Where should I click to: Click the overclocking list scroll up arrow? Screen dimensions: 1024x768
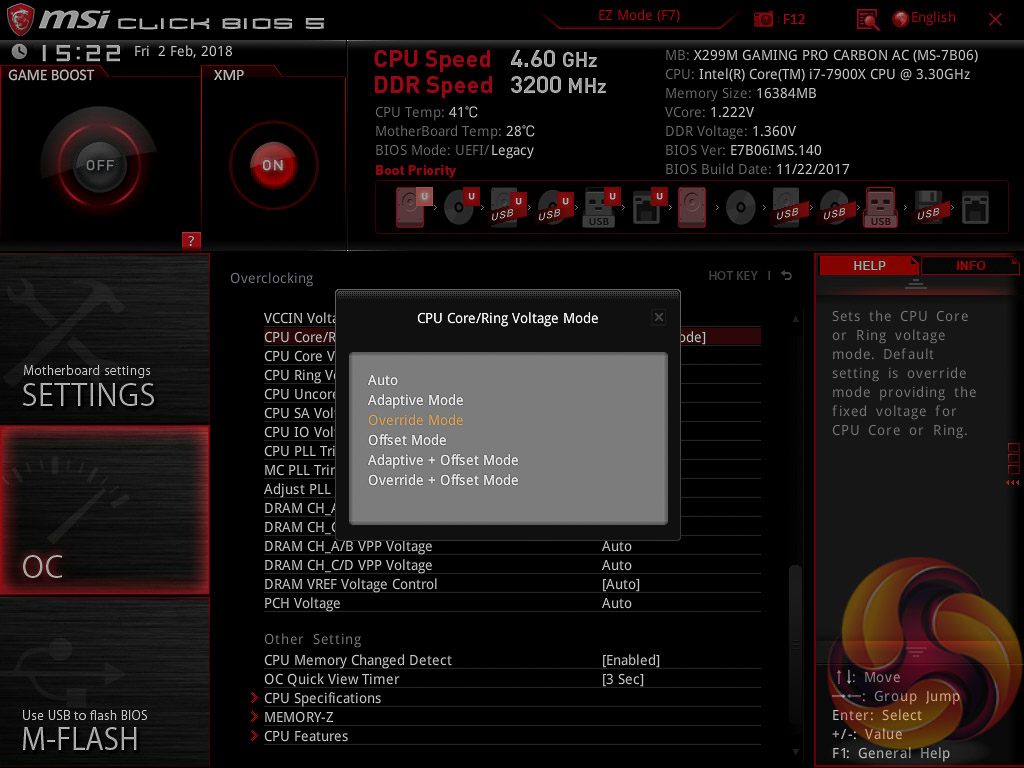(x=795, y=319)
